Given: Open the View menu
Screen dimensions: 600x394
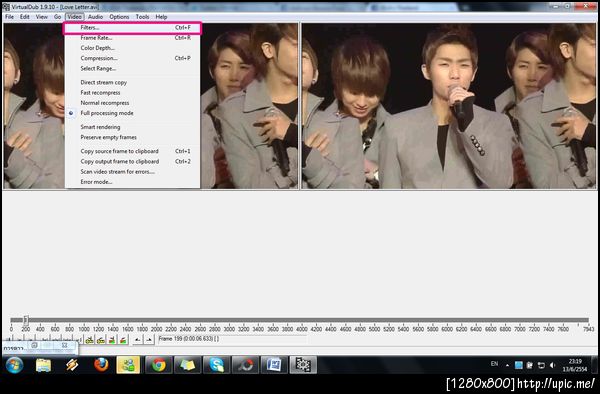Looking at the screenshot, I should (42, 17).
